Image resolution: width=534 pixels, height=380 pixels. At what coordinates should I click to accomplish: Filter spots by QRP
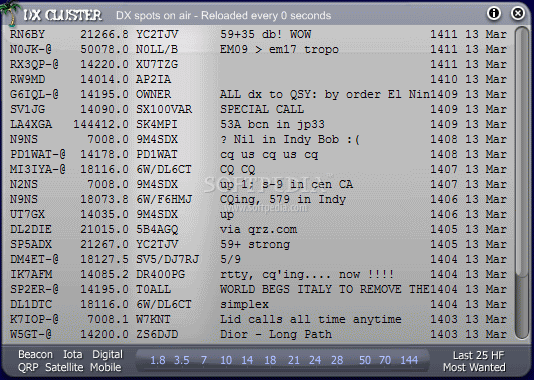(28, 367)
